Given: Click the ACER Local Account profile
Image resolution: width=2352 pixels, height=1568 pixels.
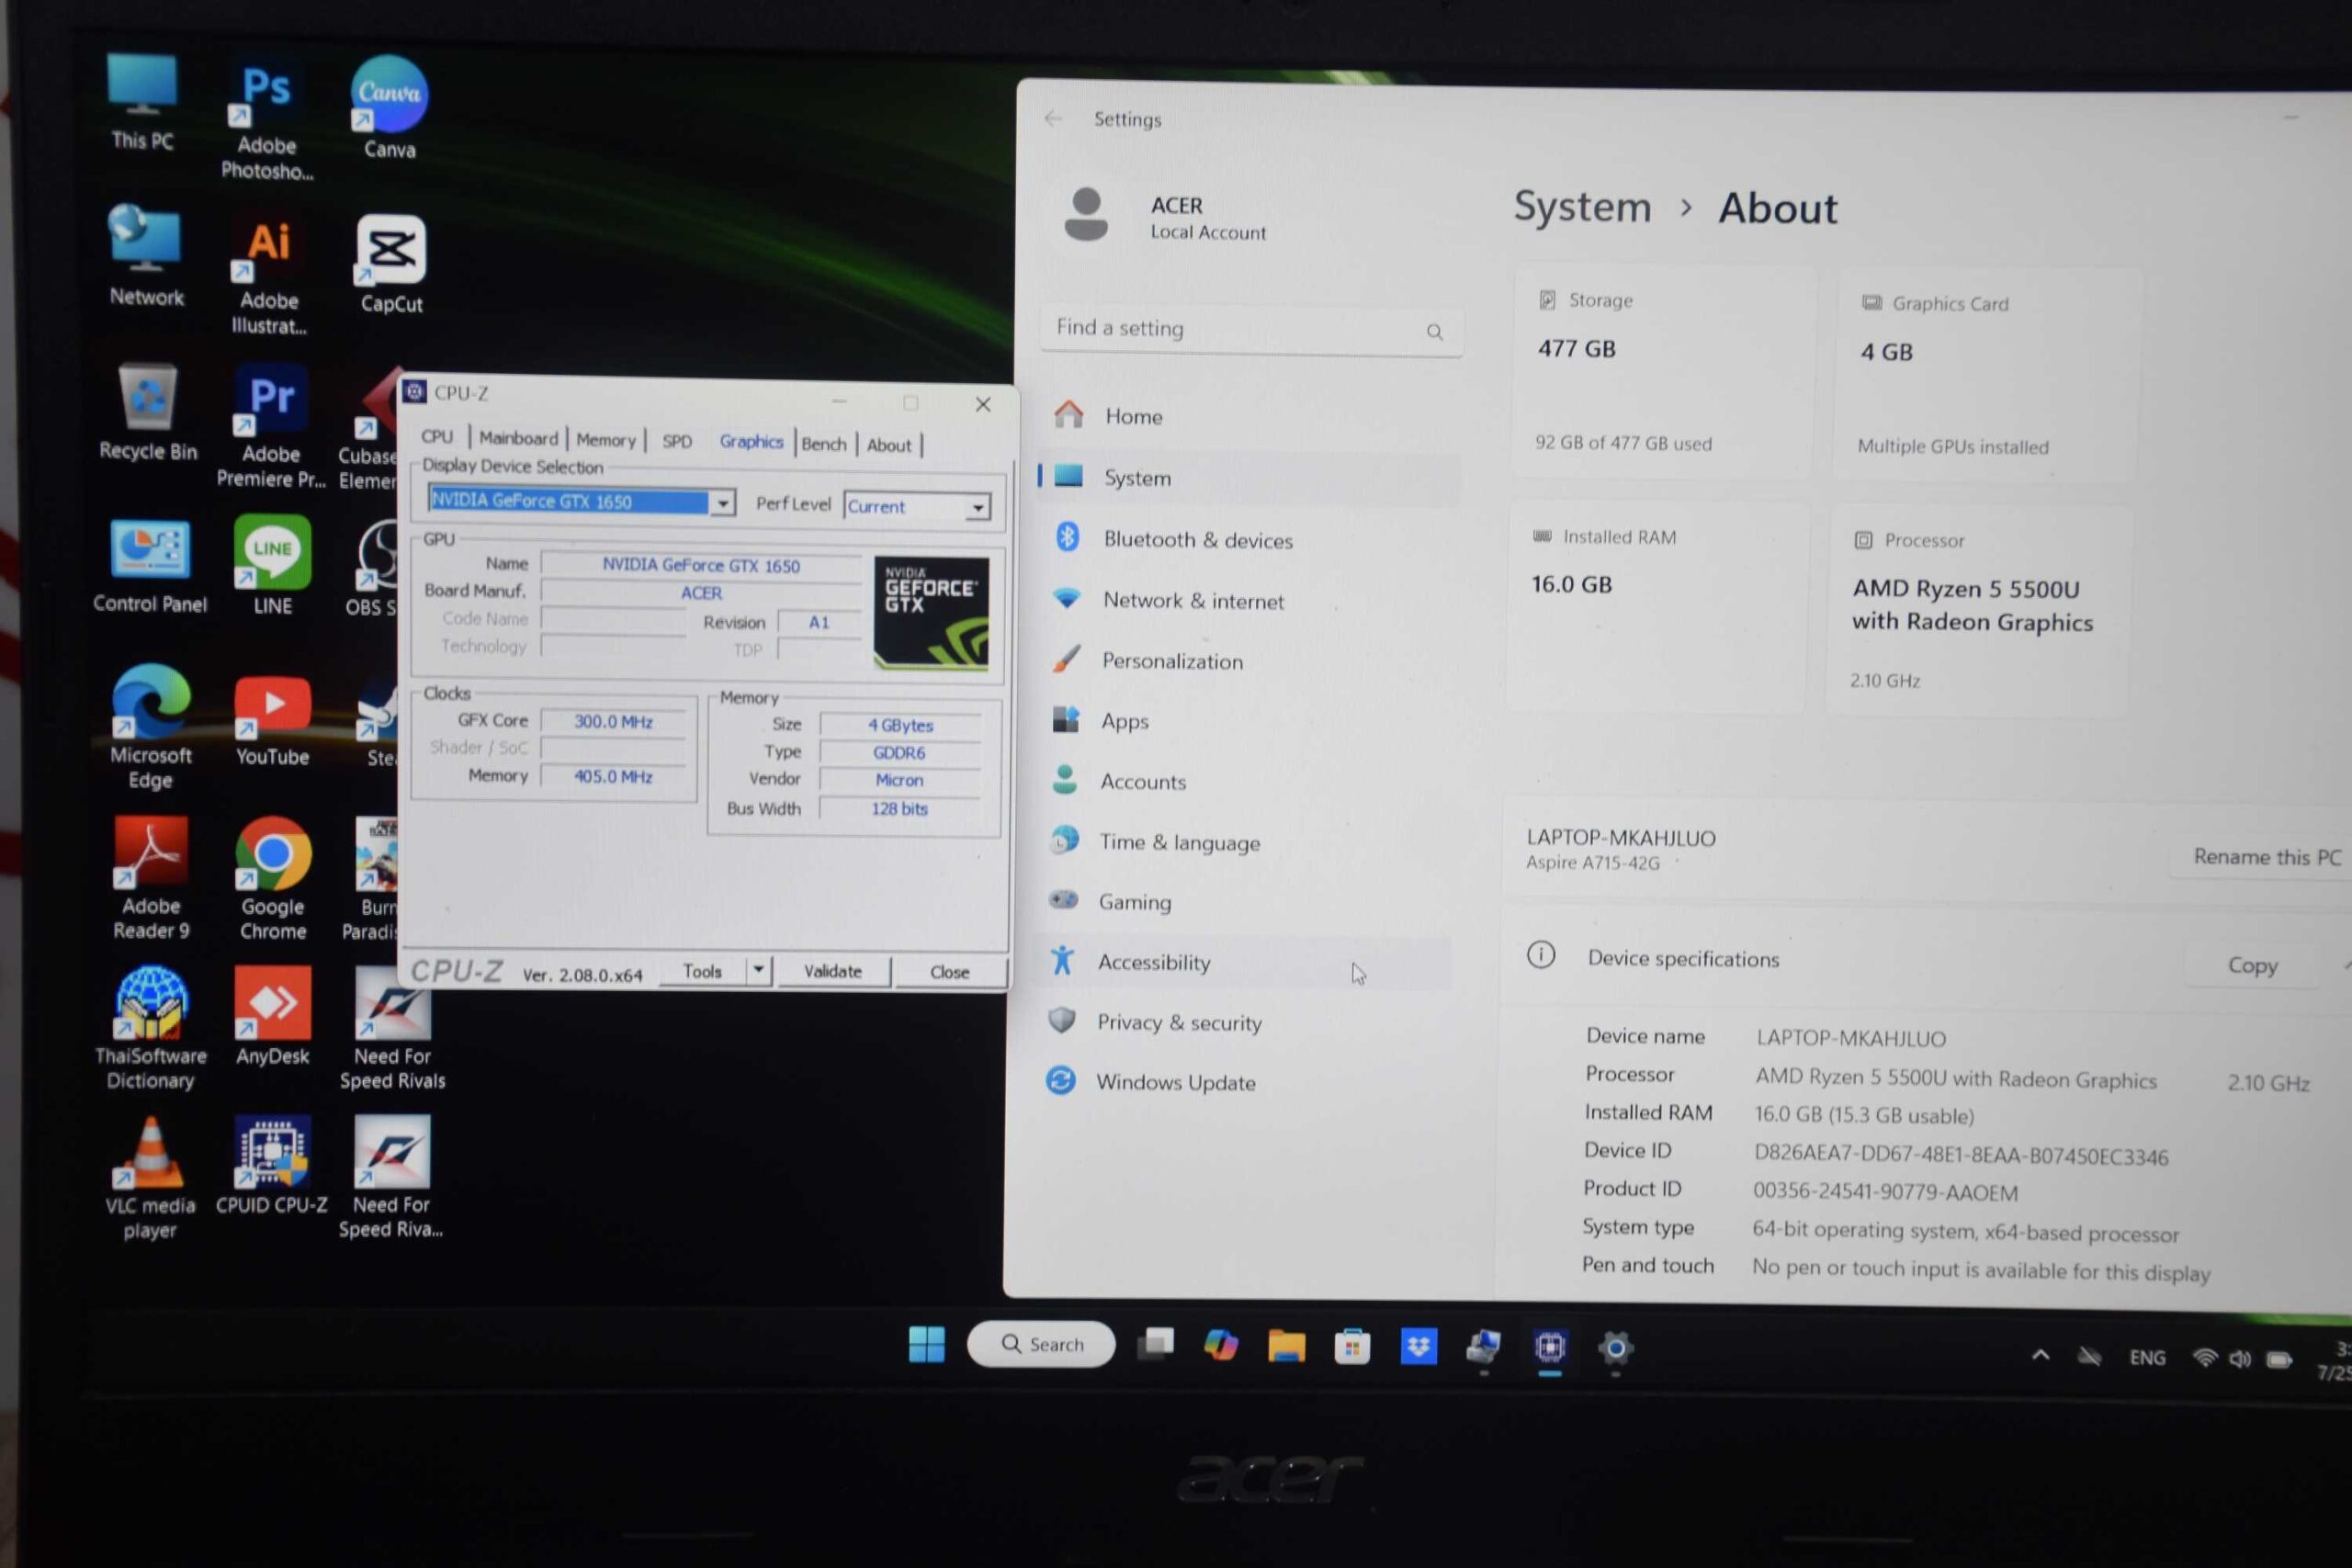Looking at the screenshot, I should coord(1165,216).
